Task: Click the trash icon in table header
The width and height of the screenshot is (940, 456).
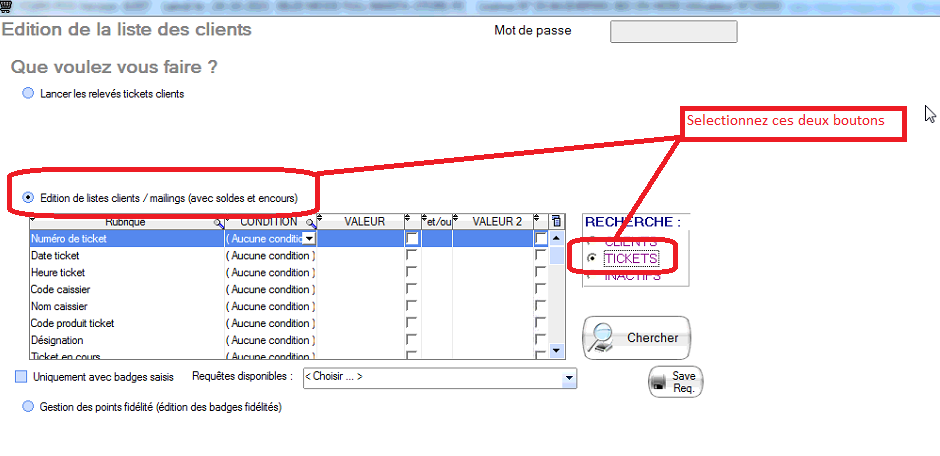Action: (x=557, y=221)
